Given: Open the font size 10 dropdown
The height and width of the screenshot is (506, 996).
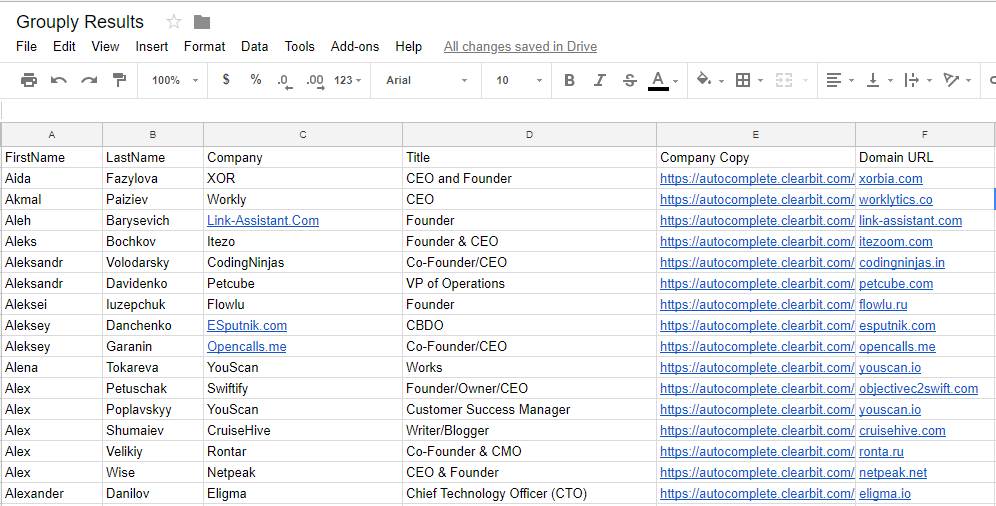Looking at the screenshot, I should point(519,80).
